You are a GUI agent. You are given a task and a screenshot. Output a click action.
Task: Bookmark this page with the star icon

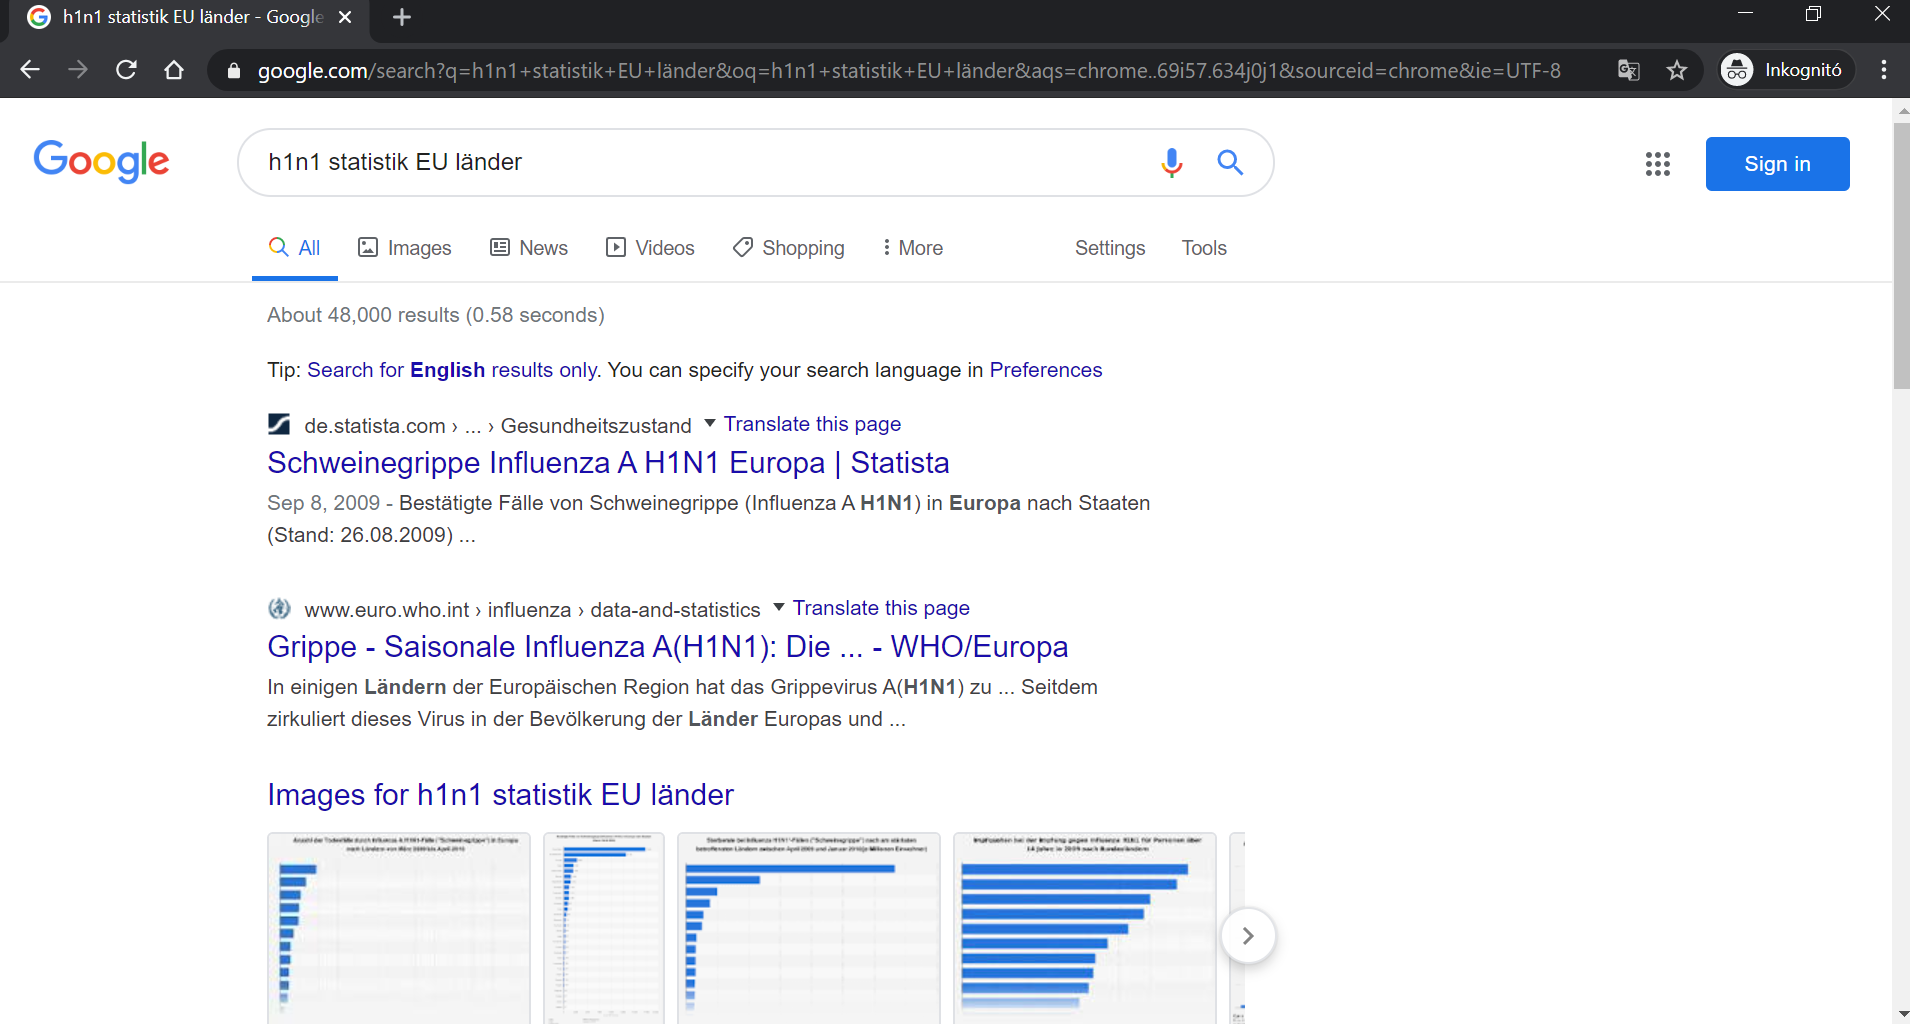[1677, 70]
